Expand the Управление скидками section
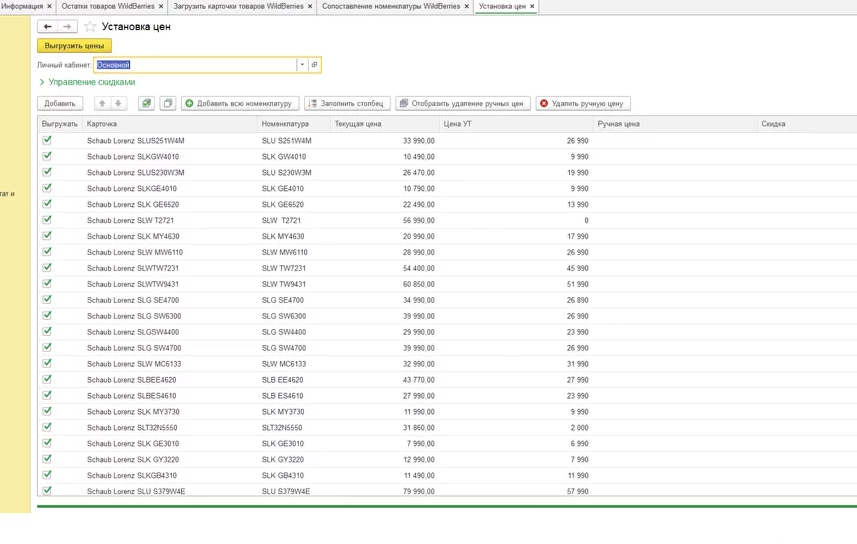This screenshot has height=544, width=857. click(87, 82)
